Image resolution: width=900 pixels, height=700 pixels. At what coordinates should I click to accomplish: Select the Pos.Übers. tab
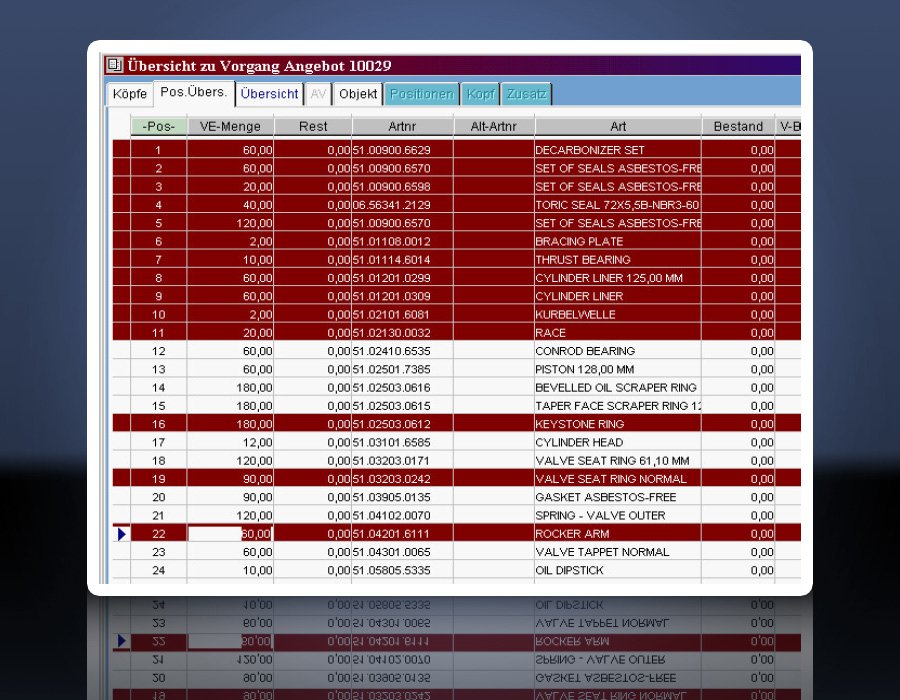[x=194, y=92]
